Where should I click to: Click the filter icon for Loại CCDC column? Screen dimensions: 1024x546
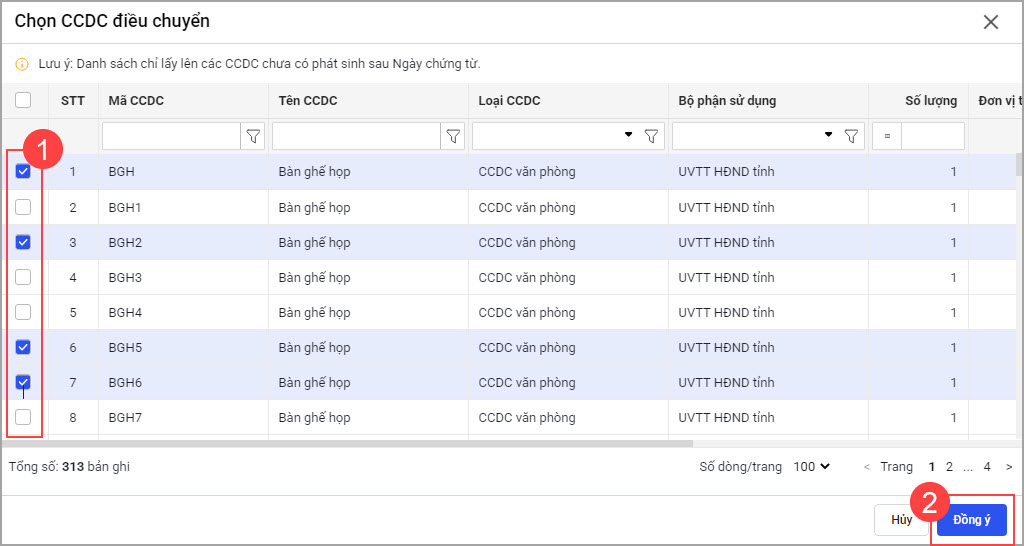click(x=652, y=136)
